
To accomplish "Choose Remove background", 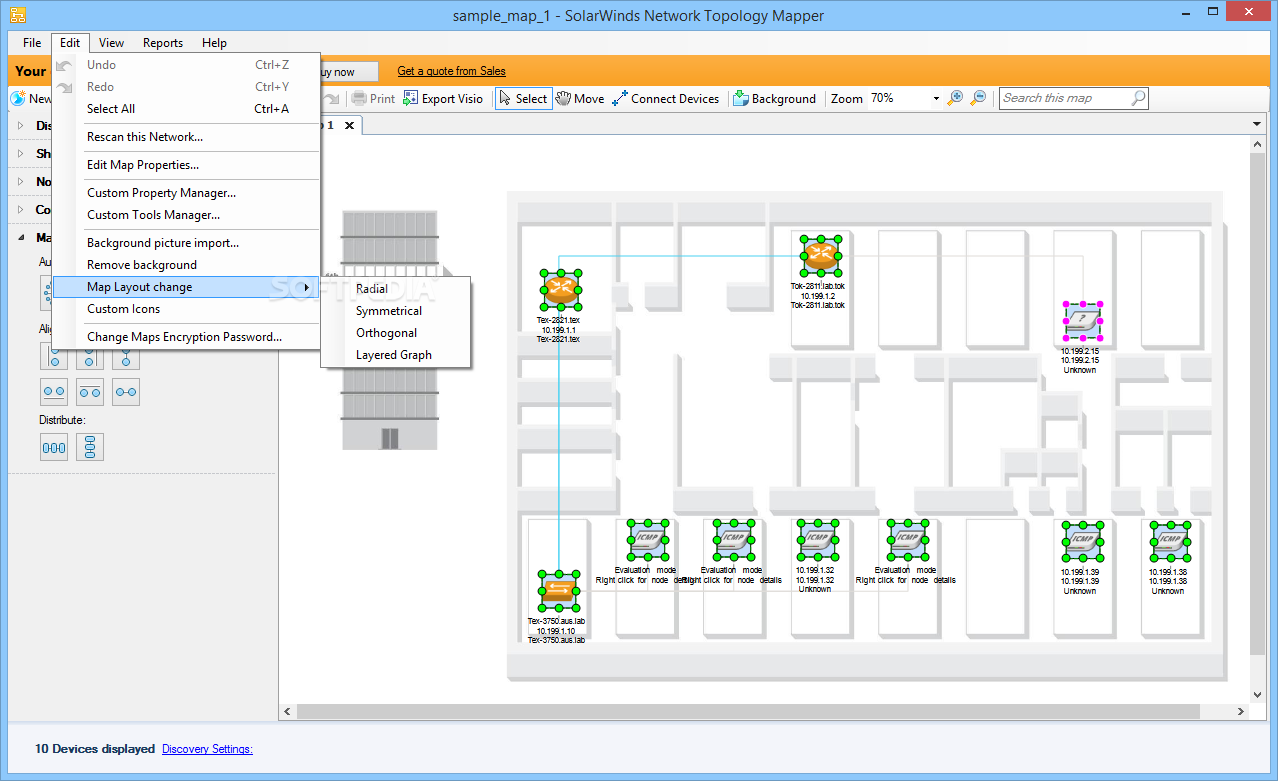I will click(188, 265).
